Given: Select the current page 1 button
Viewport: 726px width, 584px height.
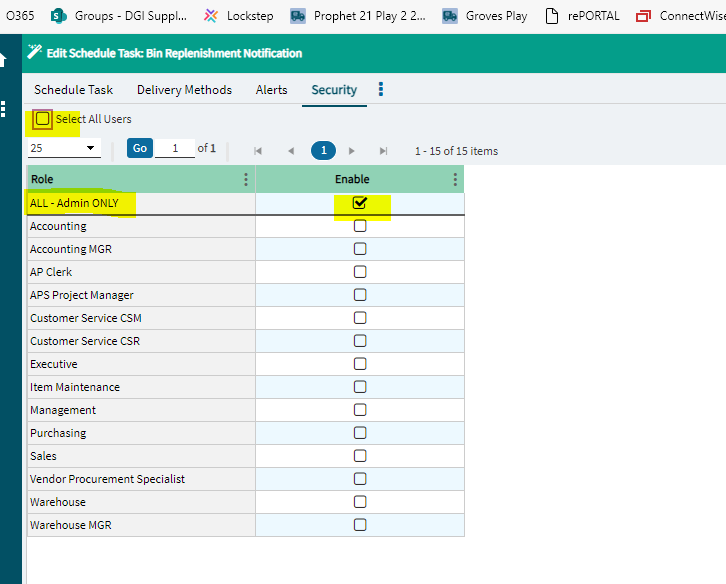Looking at the screenshot, I should [323, 151].
